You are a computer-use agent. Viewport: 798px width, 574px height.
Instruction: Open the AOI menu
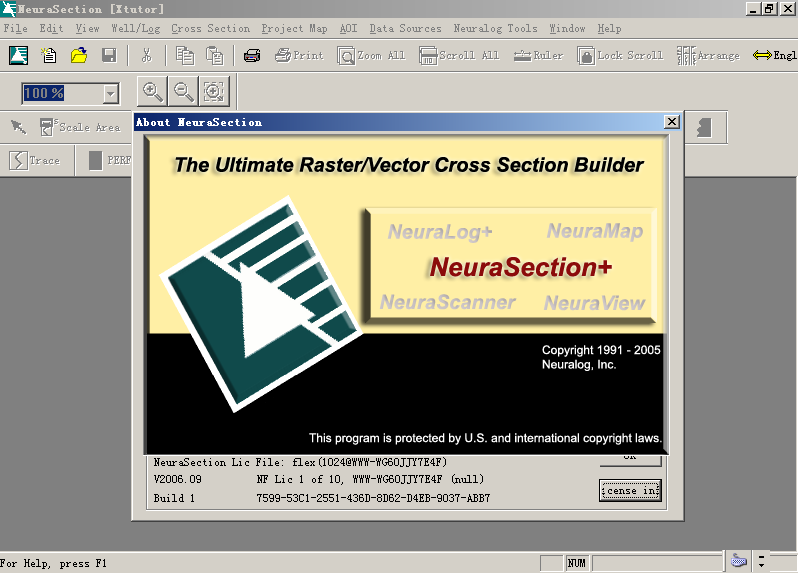349,28
